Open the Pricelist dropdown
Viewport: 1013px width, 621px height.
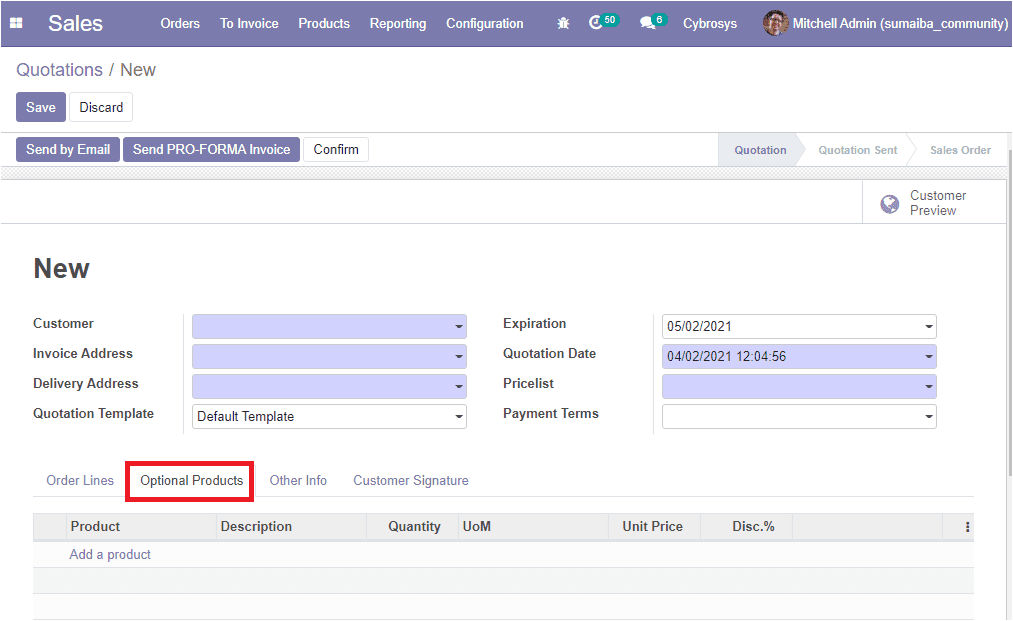point(929,387)
